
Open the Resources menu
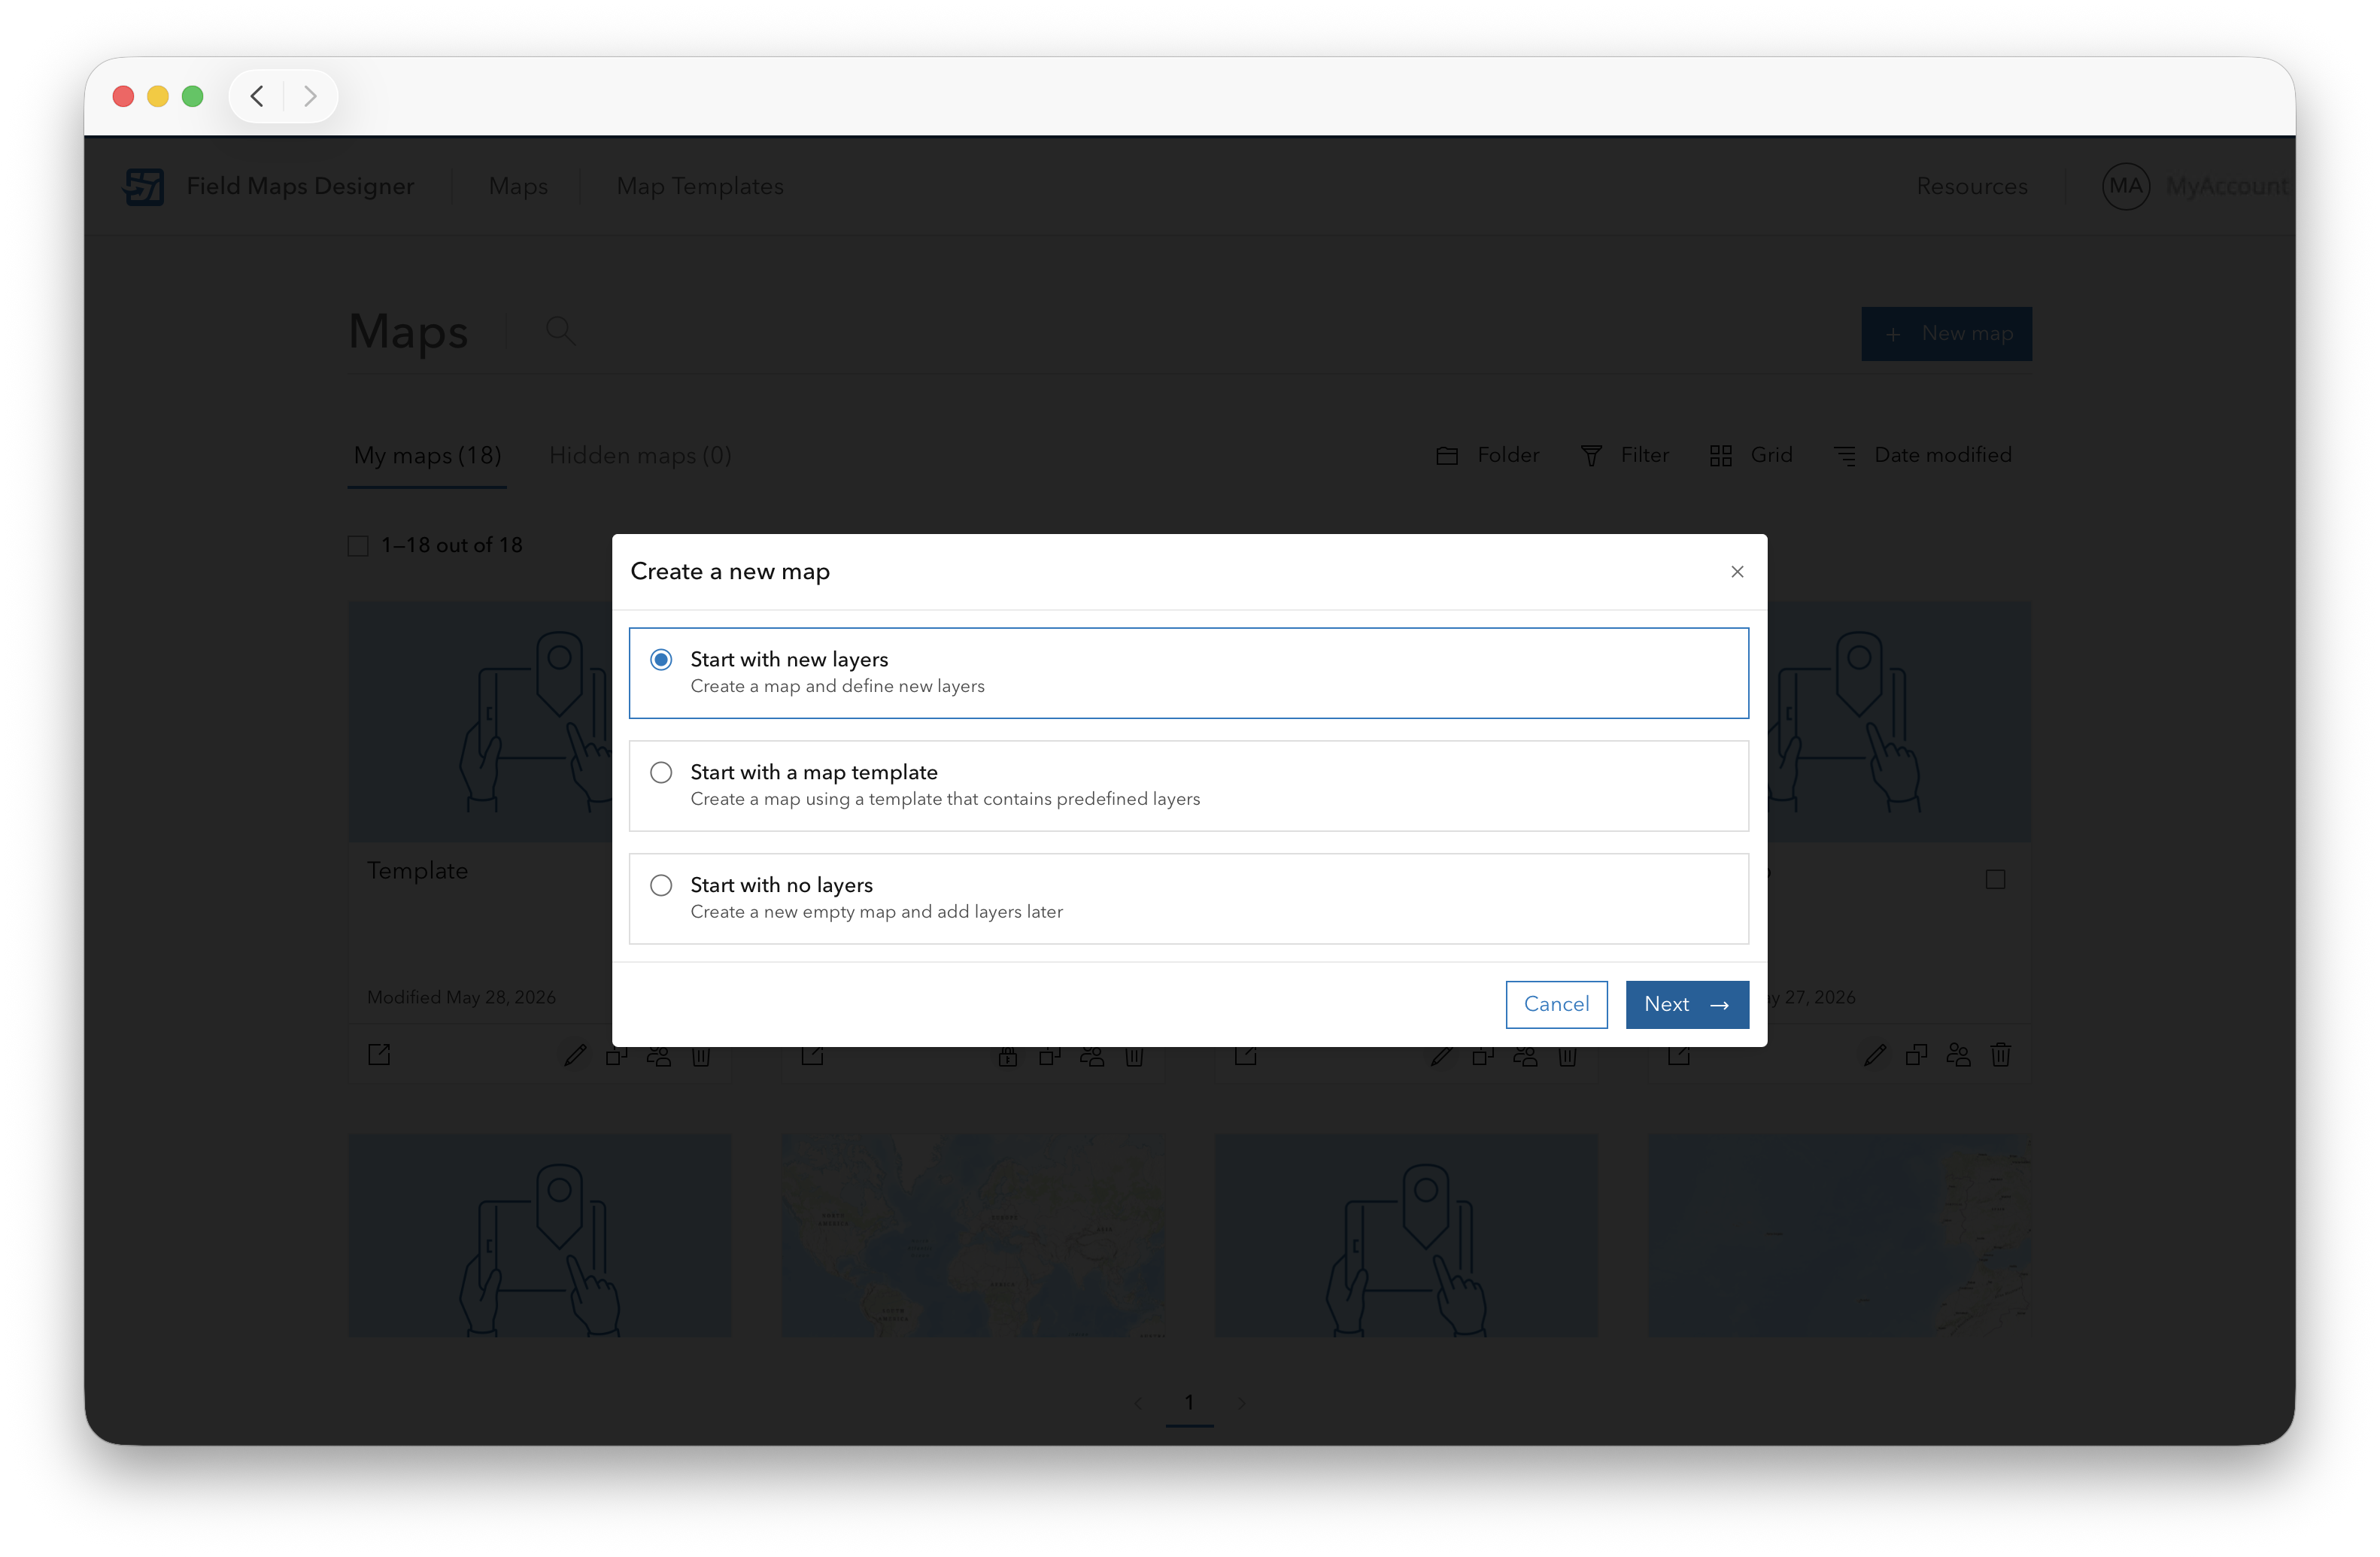tap(1971, 186)
